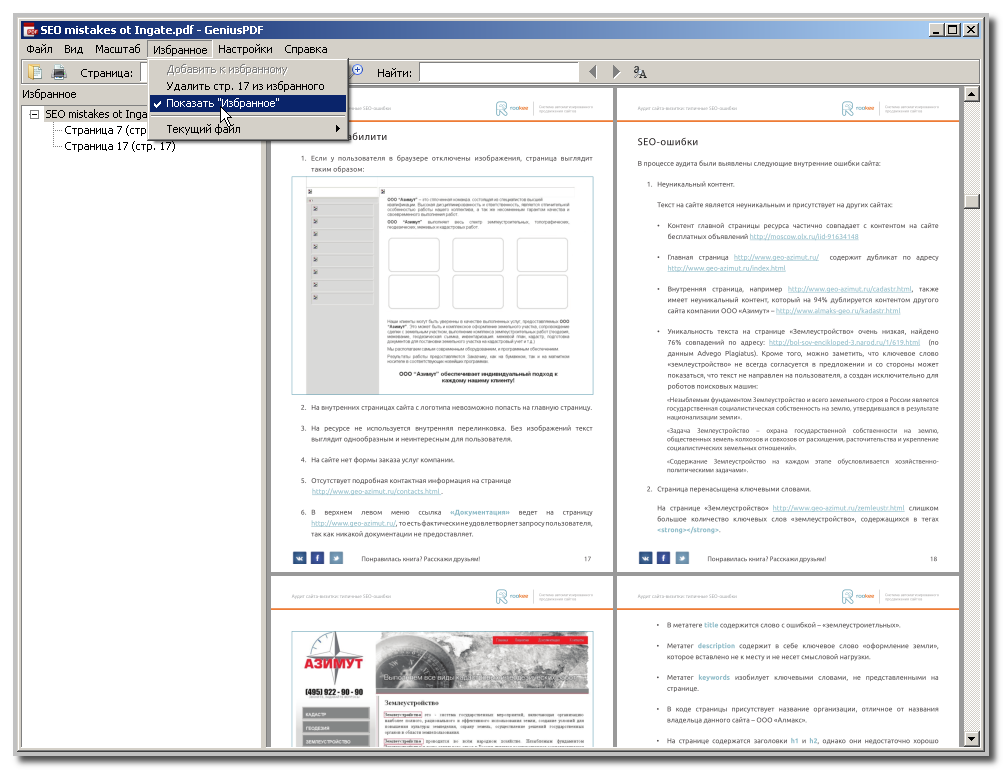Choose Удалить стр. 17 из избранного
This screenshot has width=1003, height=770.
tap(248, 86)
